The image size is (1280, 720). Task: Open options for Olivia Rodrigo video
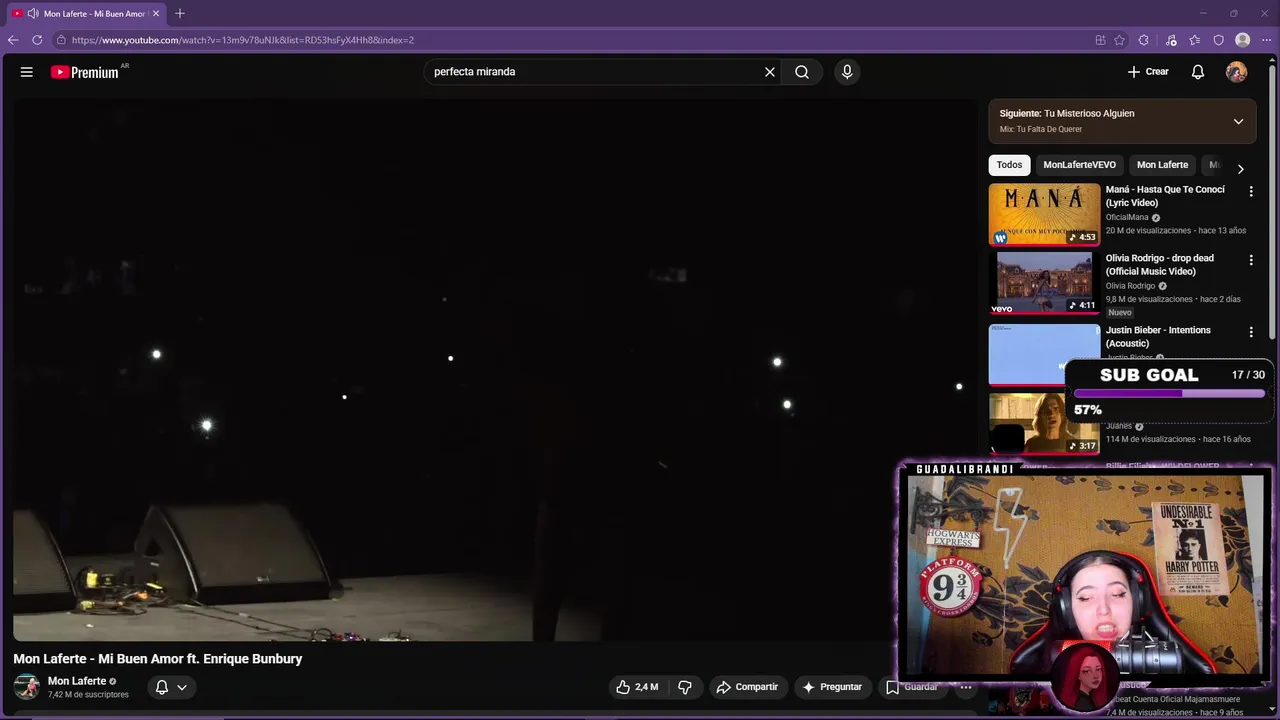click(1251, 260)
